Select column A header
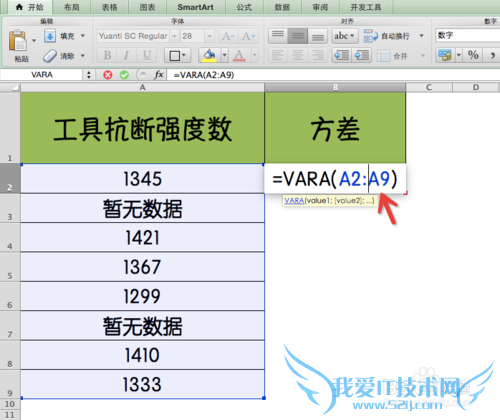This screenshot has height=420, width=500. click(x=142, y=88)
